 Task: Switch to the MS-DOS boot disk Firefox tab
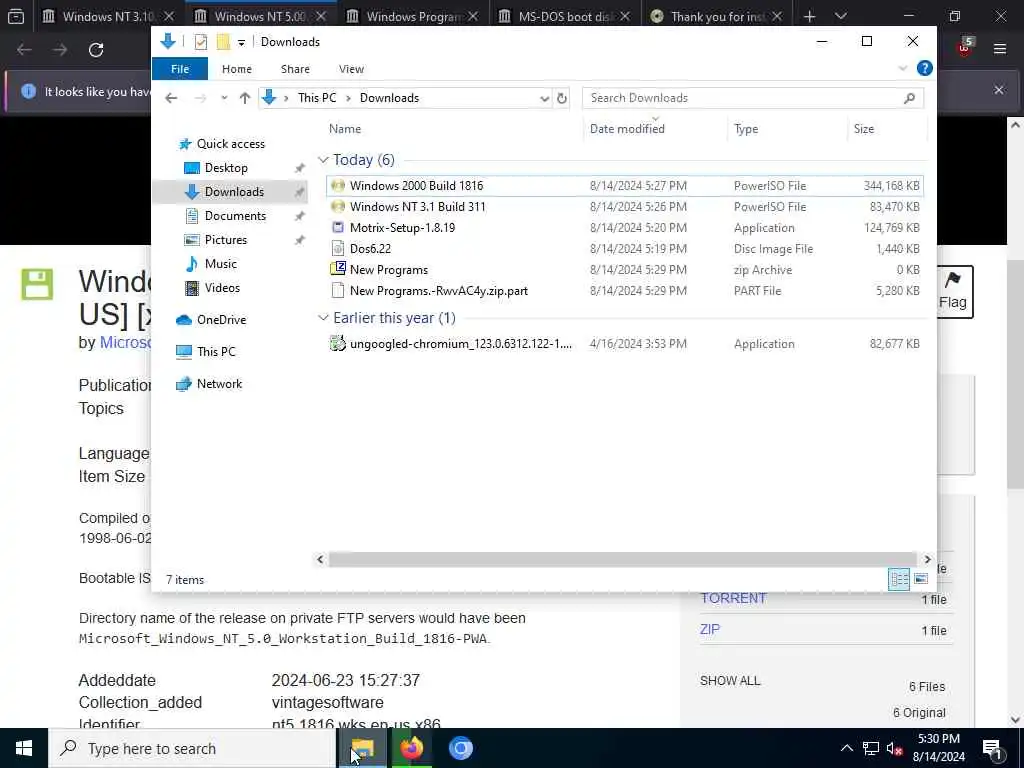tap(564, 16)
